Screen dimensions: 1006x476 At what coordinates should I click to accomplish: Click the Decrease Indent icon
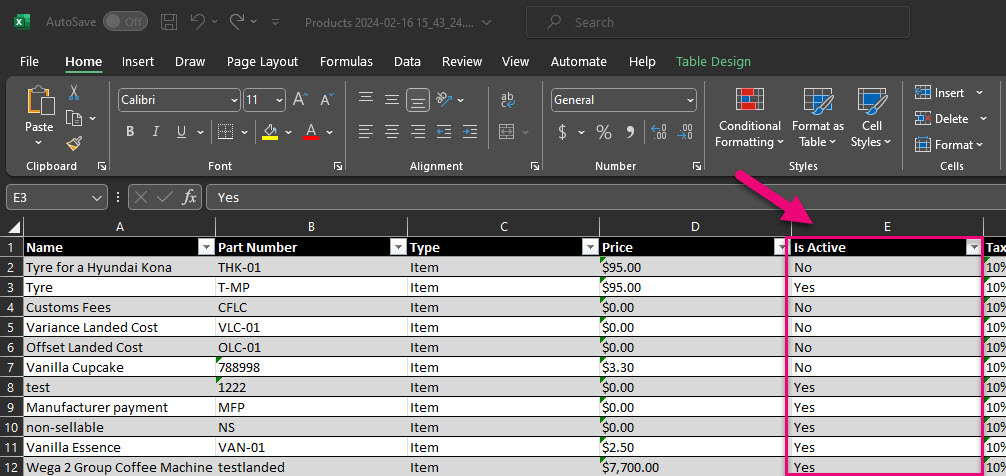tap(444, 132)
